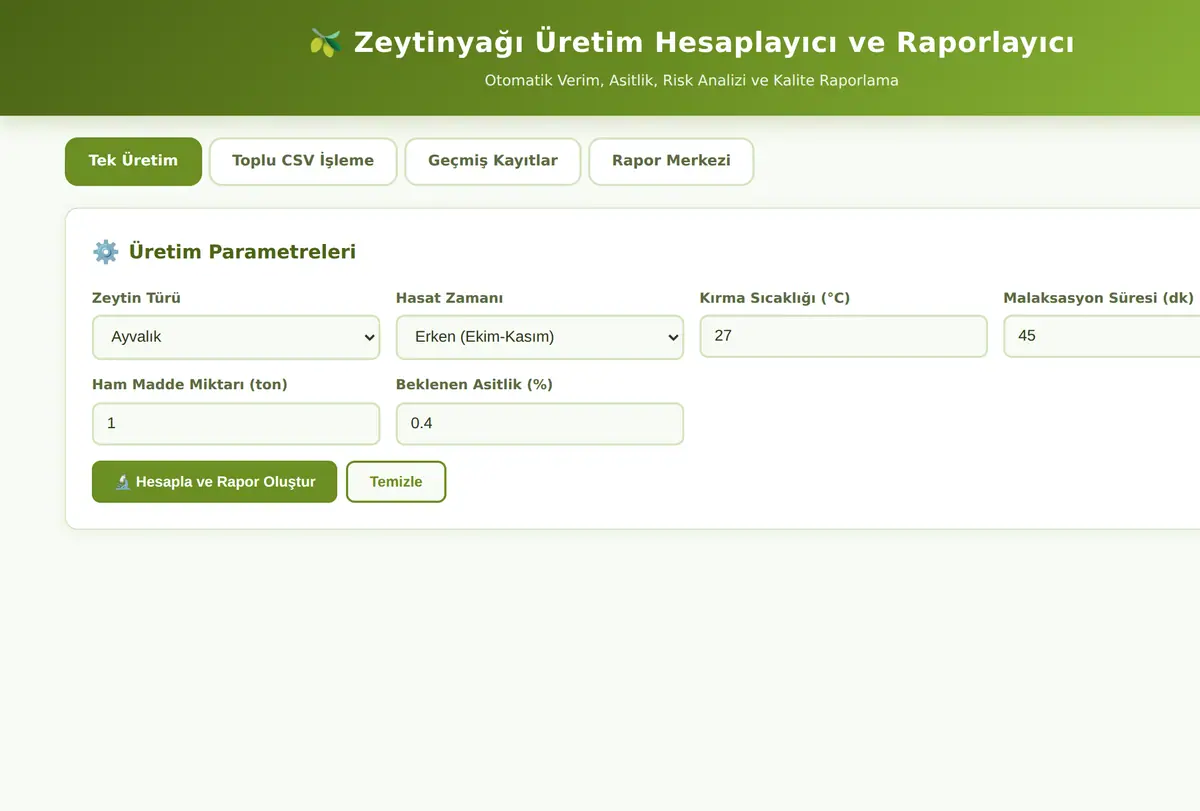
Task: Click the 'Beklenen Asitlik (%)' label
Action: pyautogui.click(x=474, y=385)
